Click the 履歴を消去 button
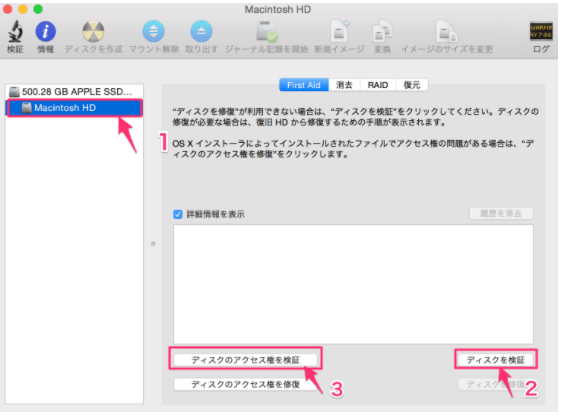The width and height of the screenshot is (561, 417). click(501, 214)
